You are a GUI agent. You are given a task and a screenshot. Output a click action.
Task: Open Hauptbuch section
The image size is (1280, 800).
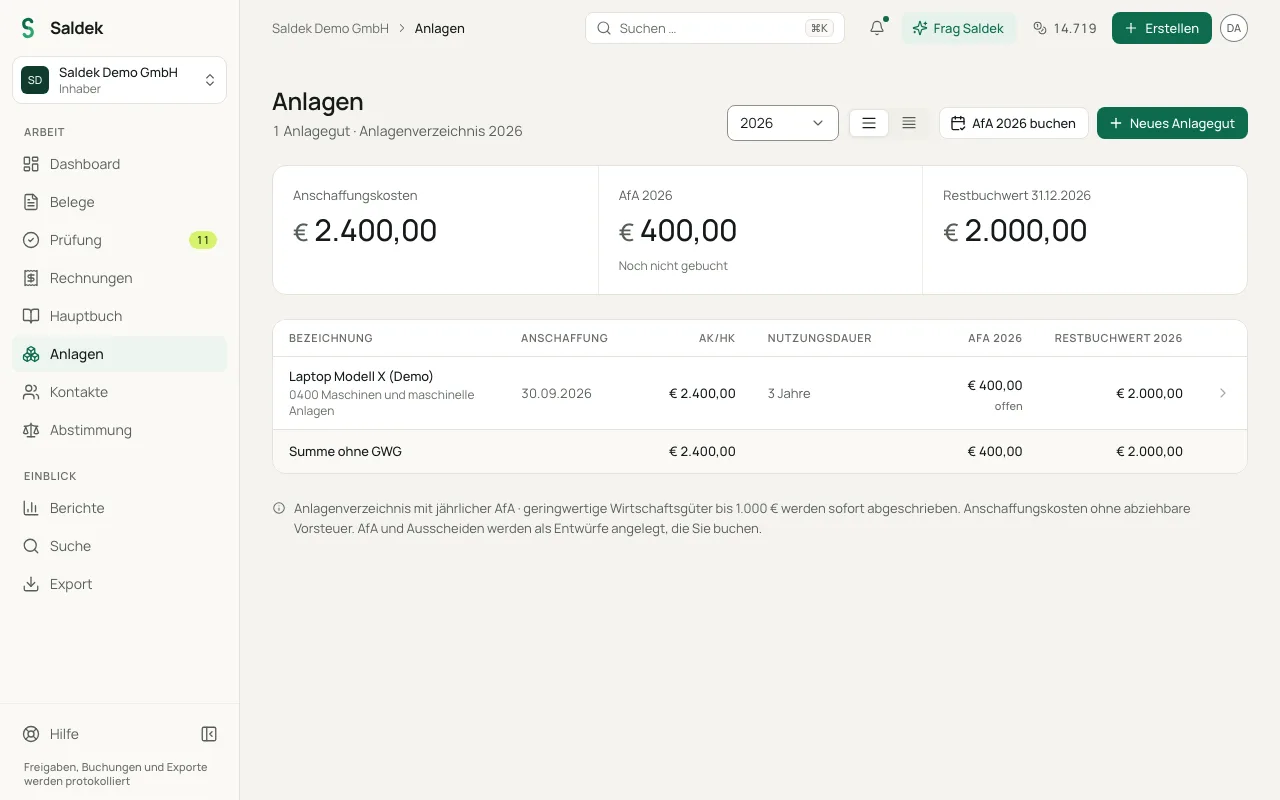coord(119,316)
